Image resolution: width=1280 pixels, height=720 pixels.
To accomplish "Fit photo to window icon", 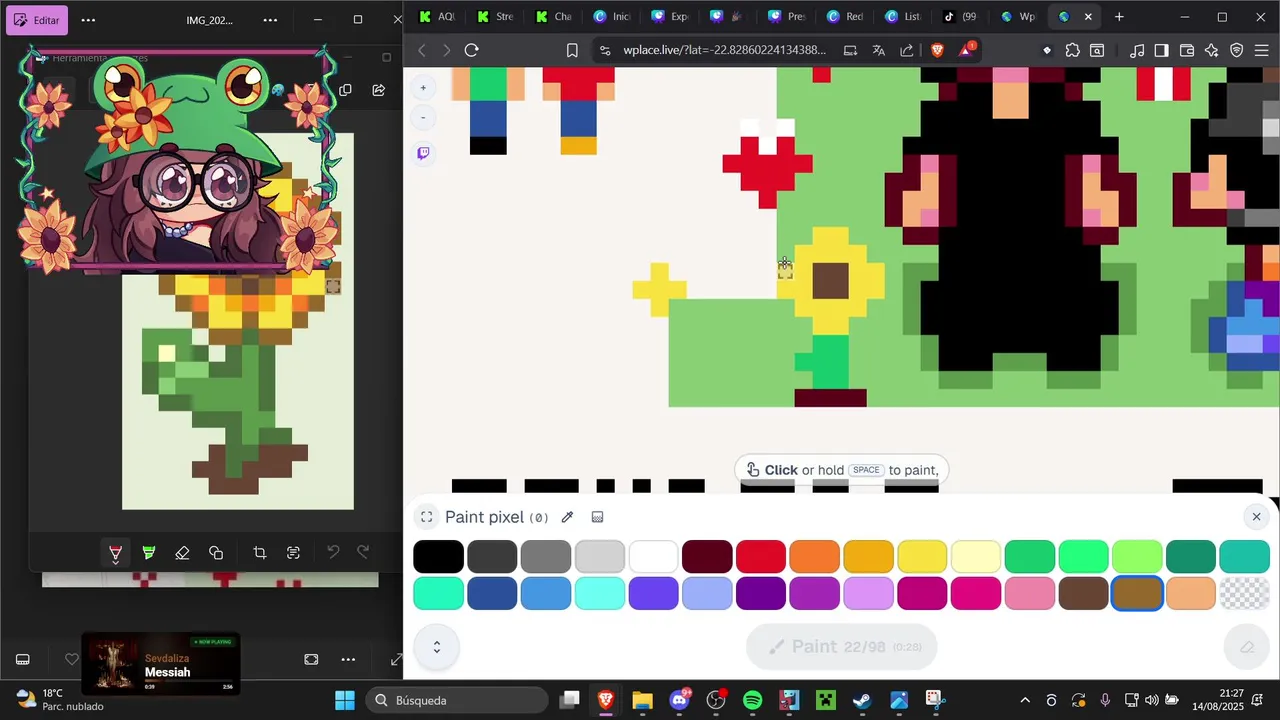I will tap(311, 660).
